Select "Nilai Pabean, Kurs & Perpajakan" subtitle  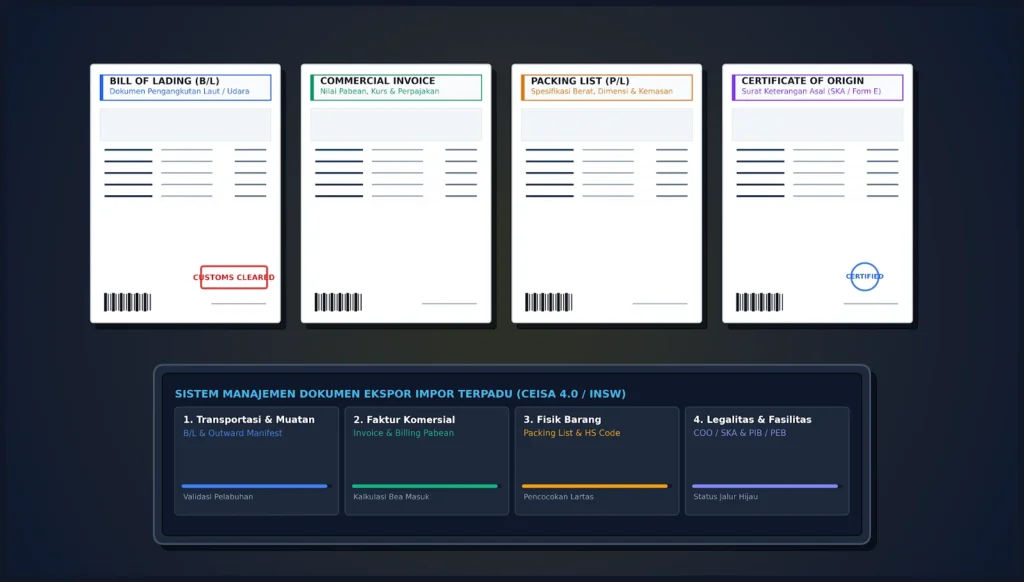(x=379, y=91)
